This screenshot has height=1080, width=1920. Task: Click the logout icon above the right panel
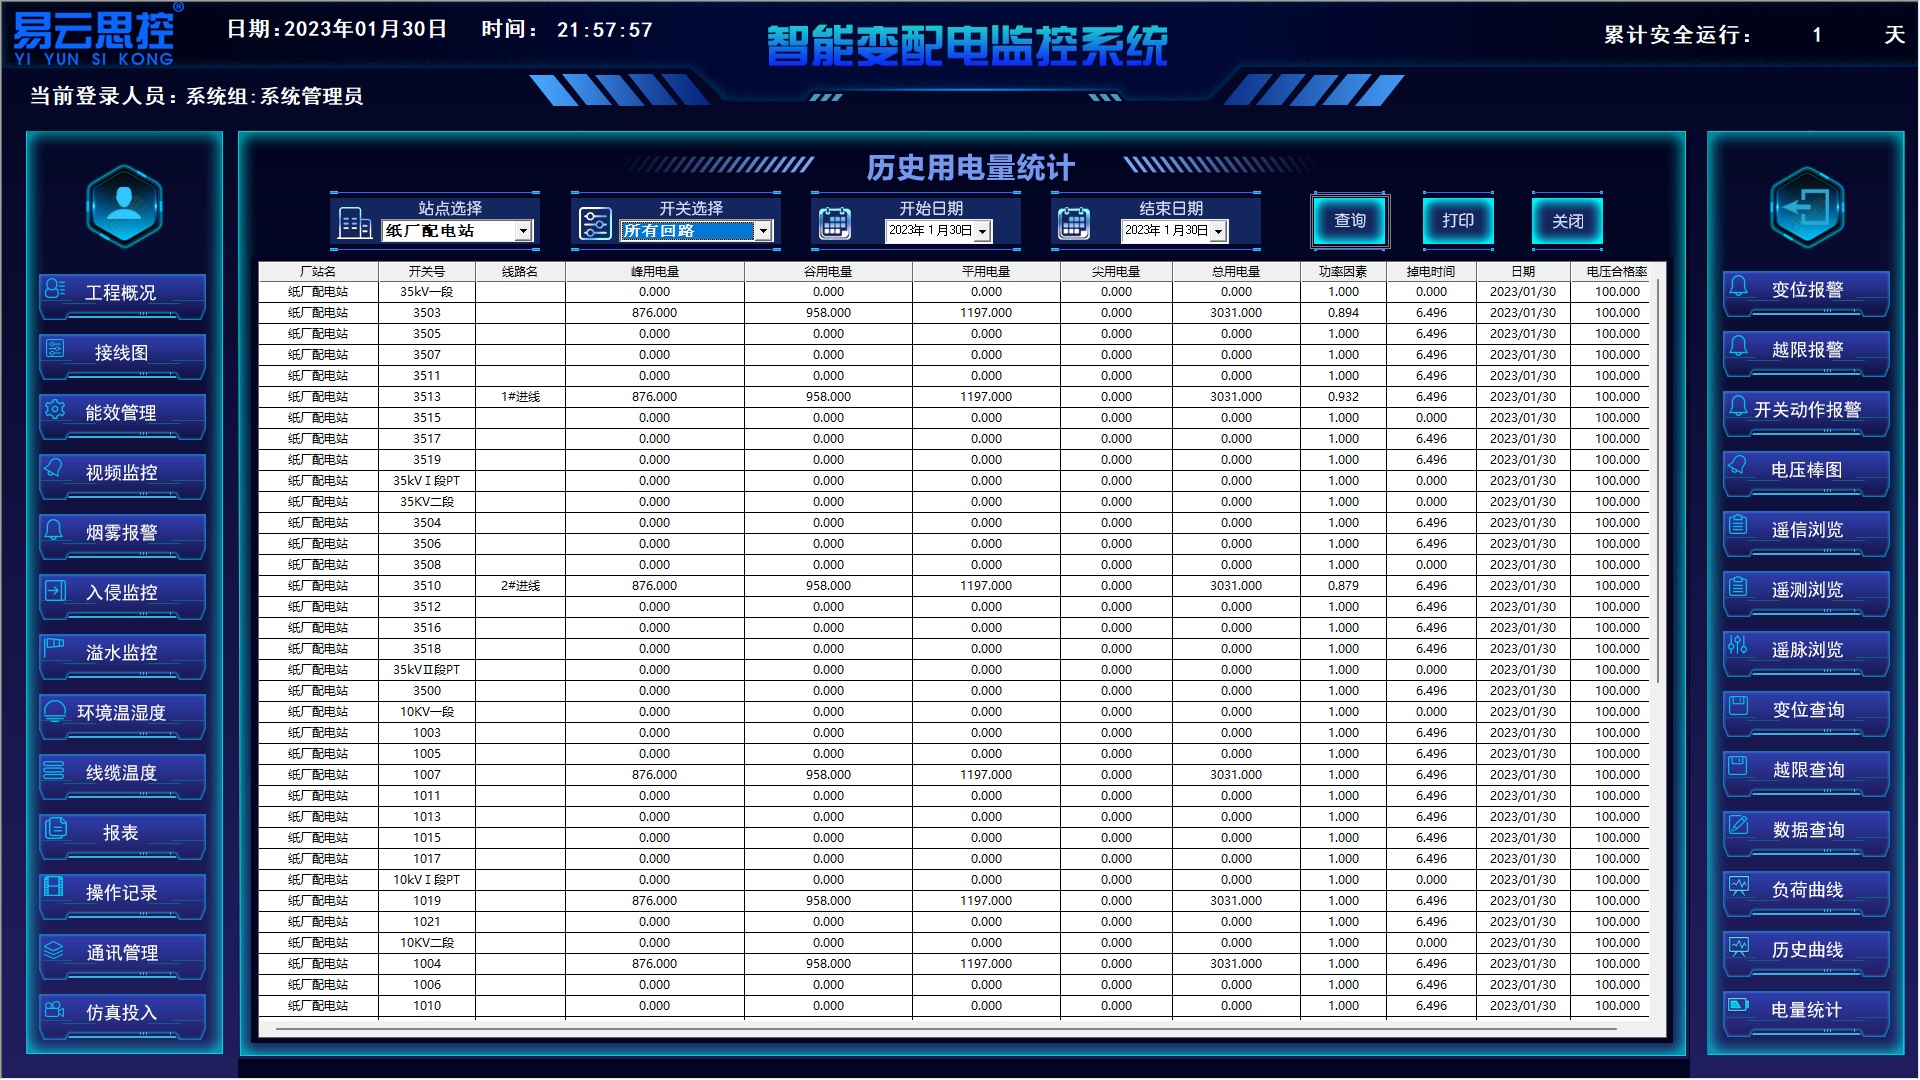1805,207
